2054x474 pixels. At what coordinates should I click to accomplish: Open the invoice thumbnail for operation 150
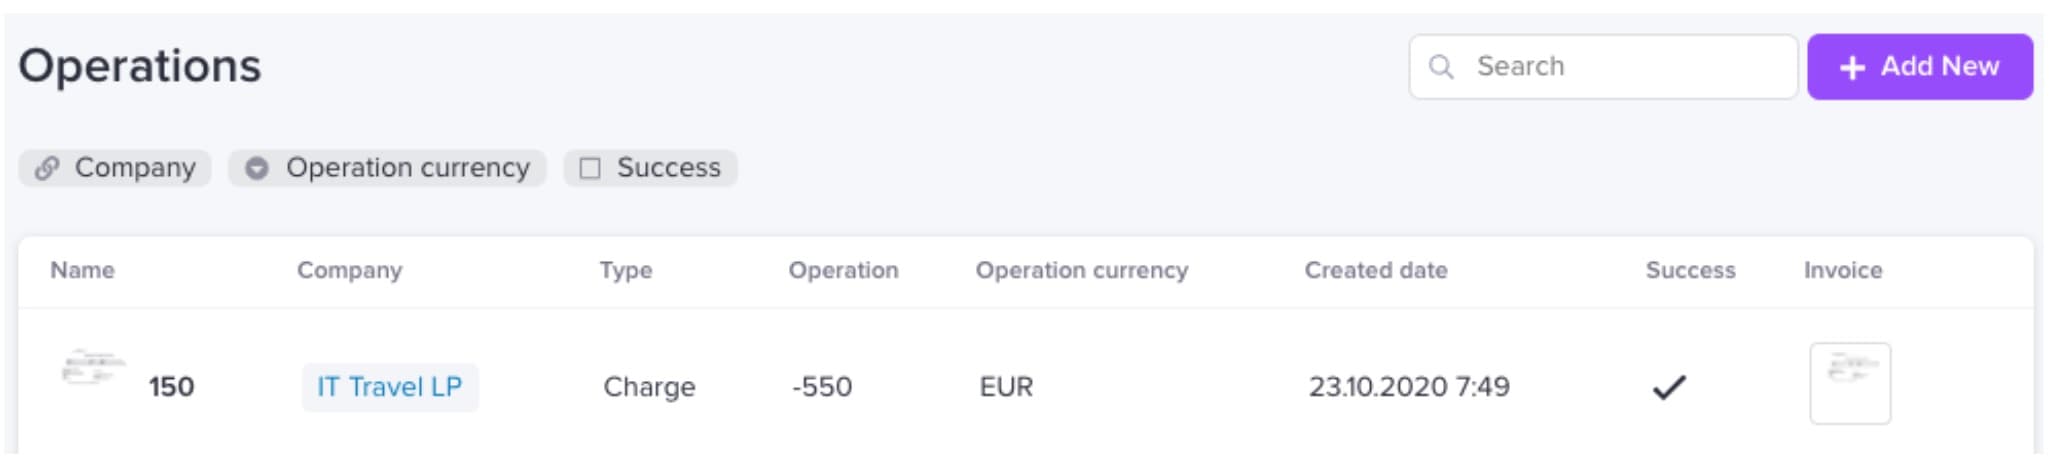point(1850,384)
